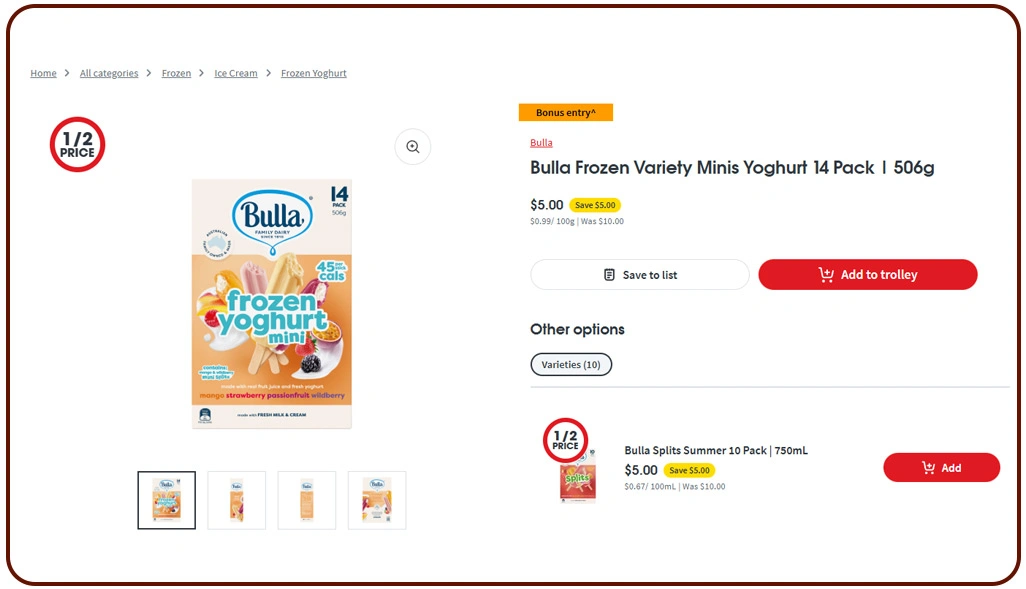Open All categories breadcrumb

coord(109,73)
